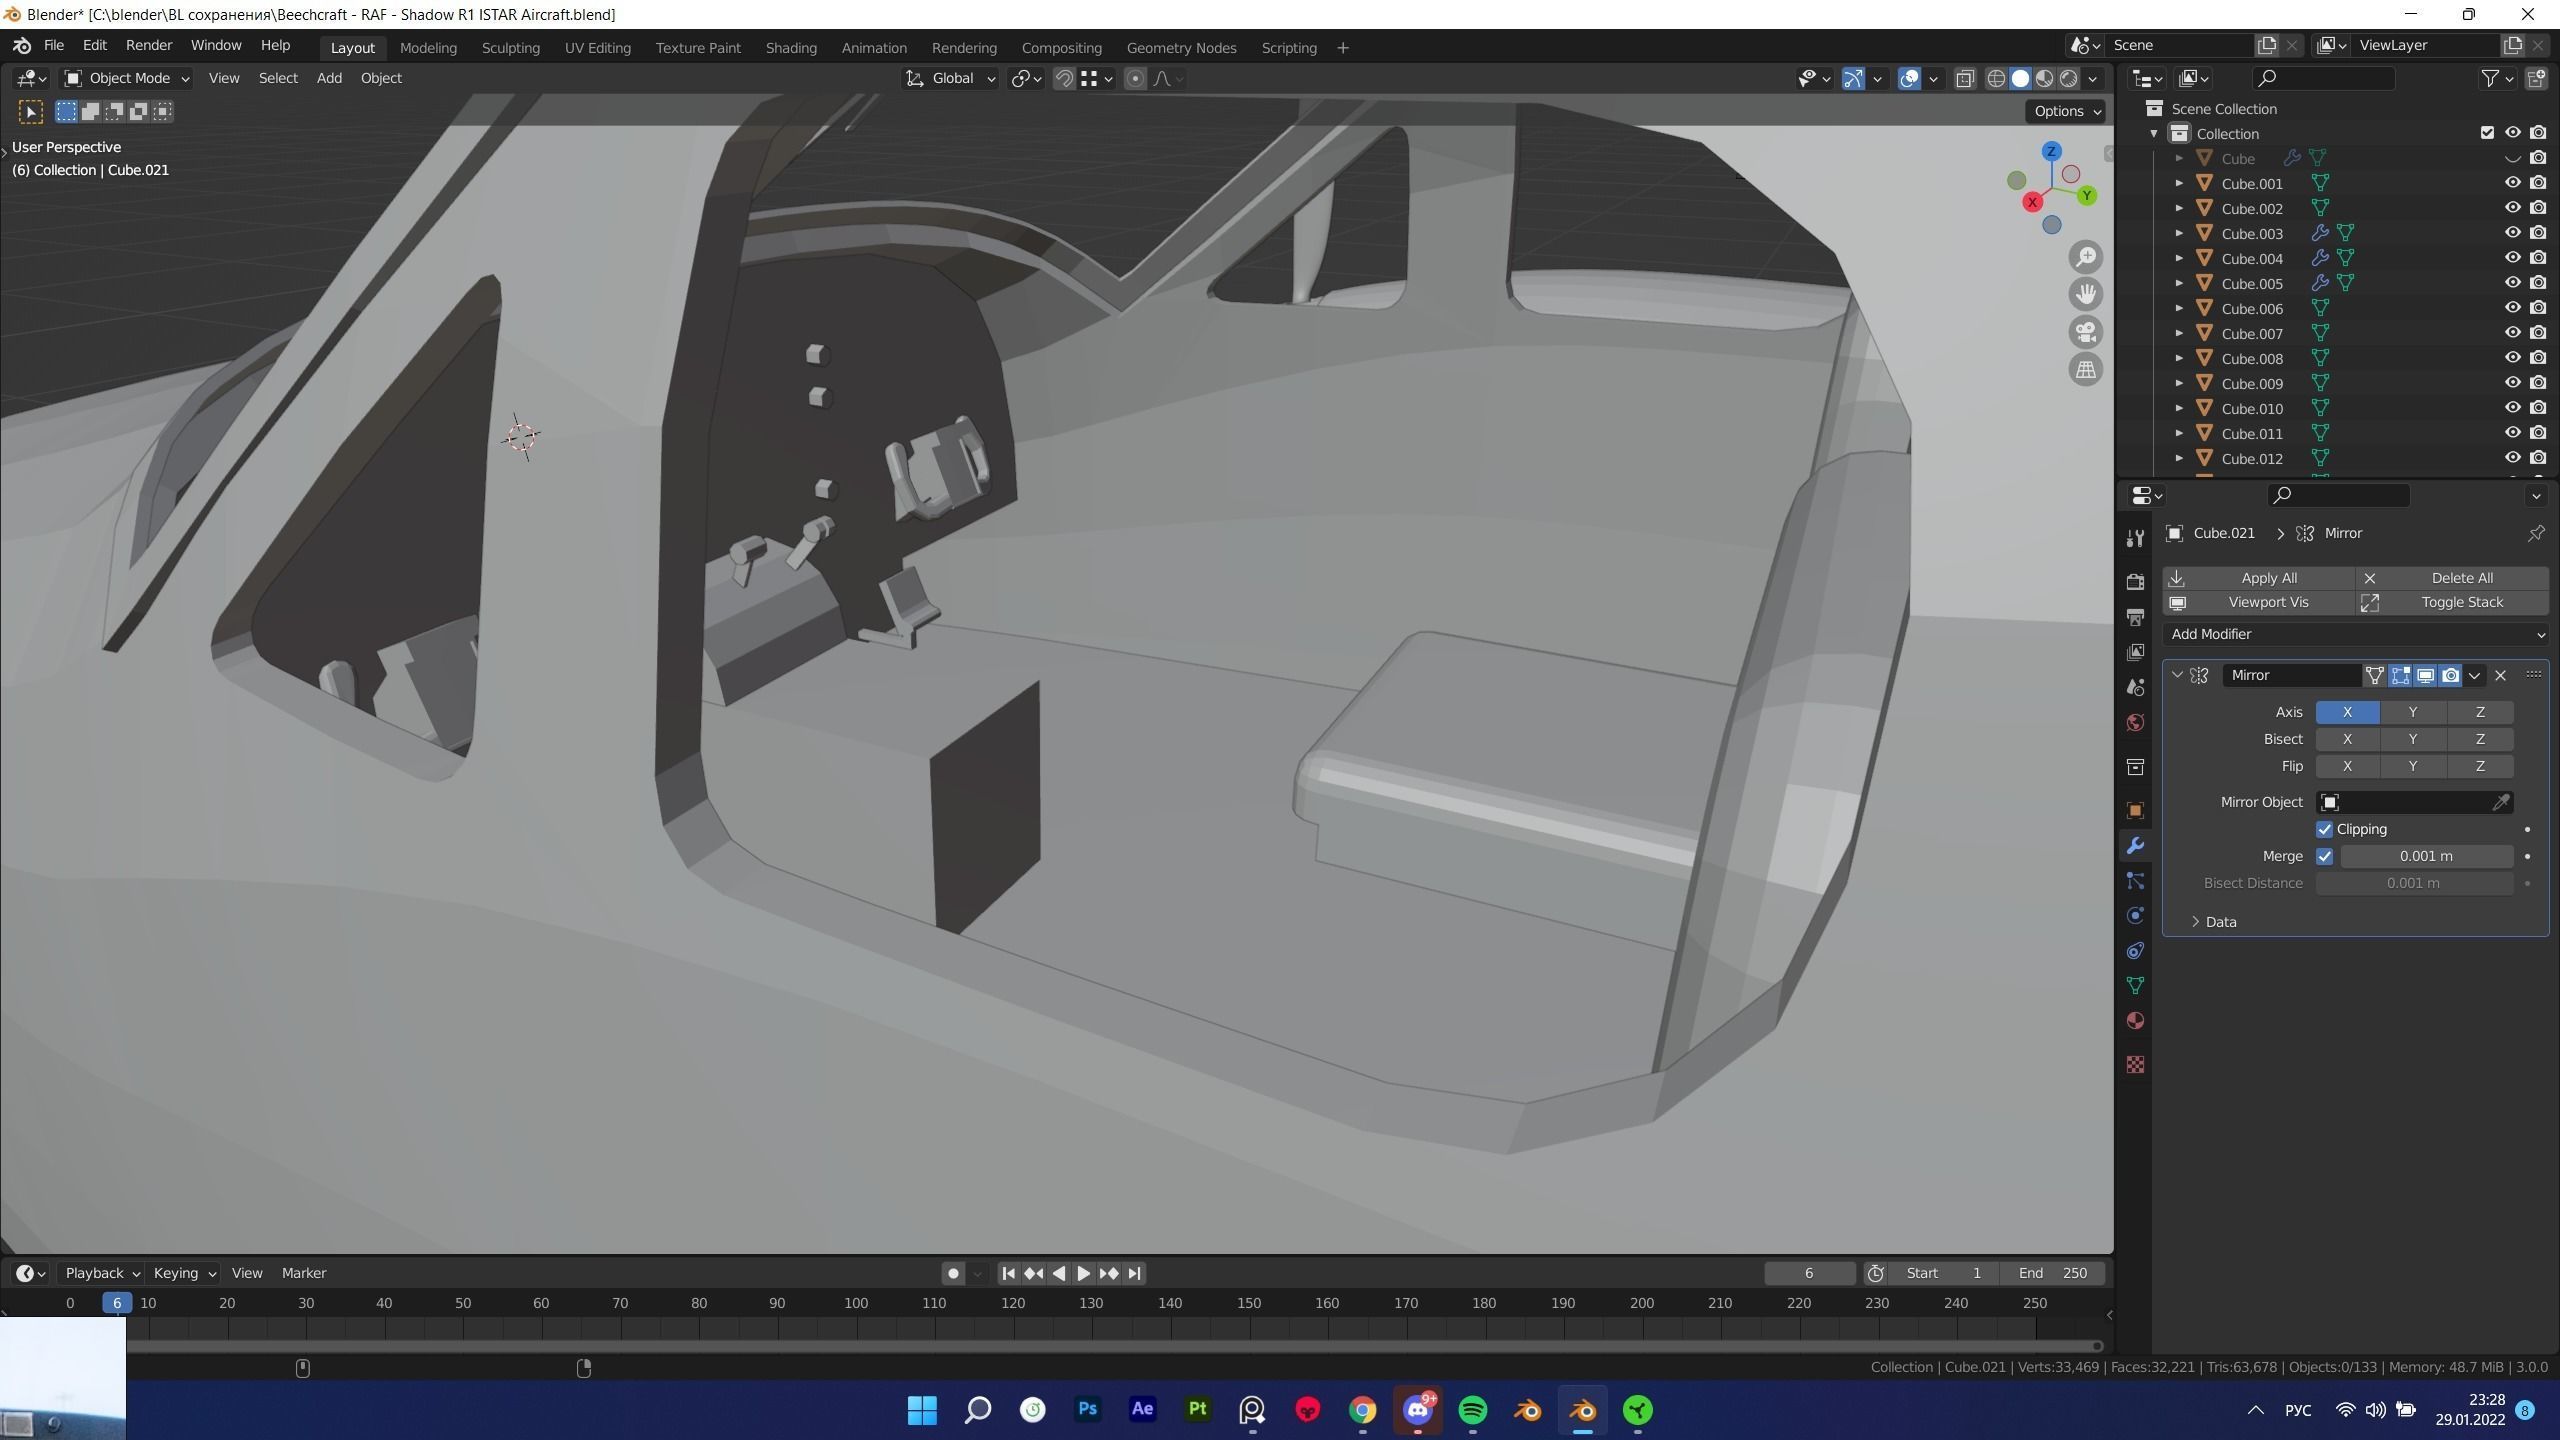
Task: Disable the Merge checkbox
Action: pos(2324,856)
